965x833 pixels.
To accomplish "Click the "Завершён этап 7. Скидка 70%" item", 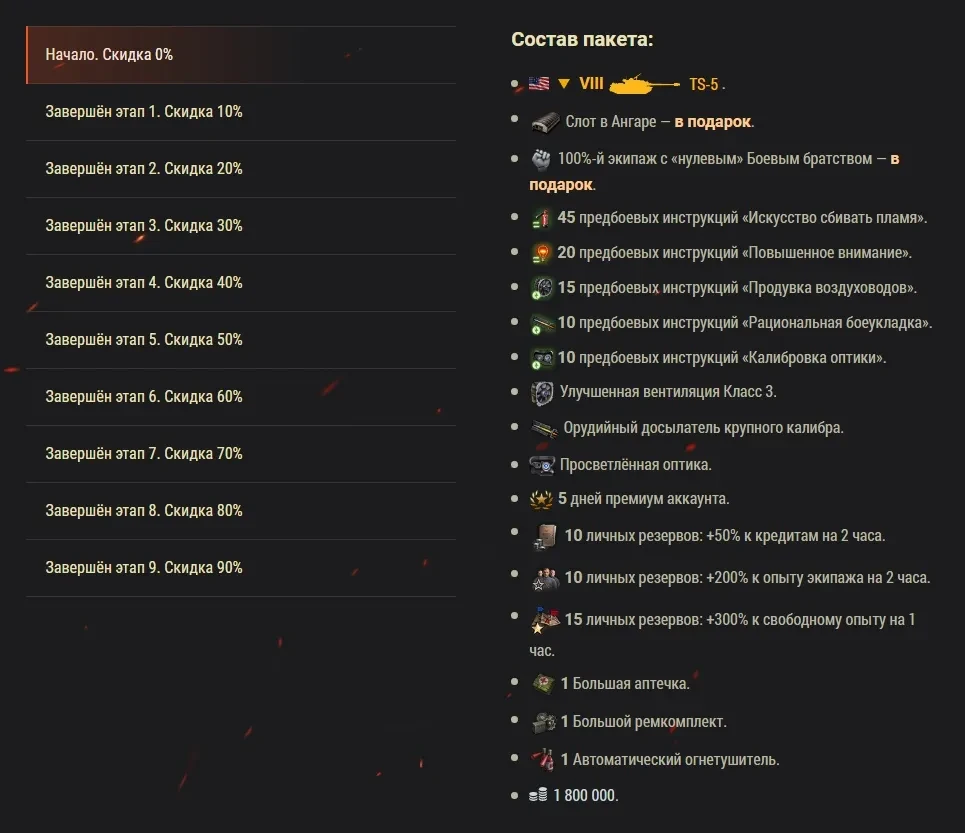I will pos(240,454).
